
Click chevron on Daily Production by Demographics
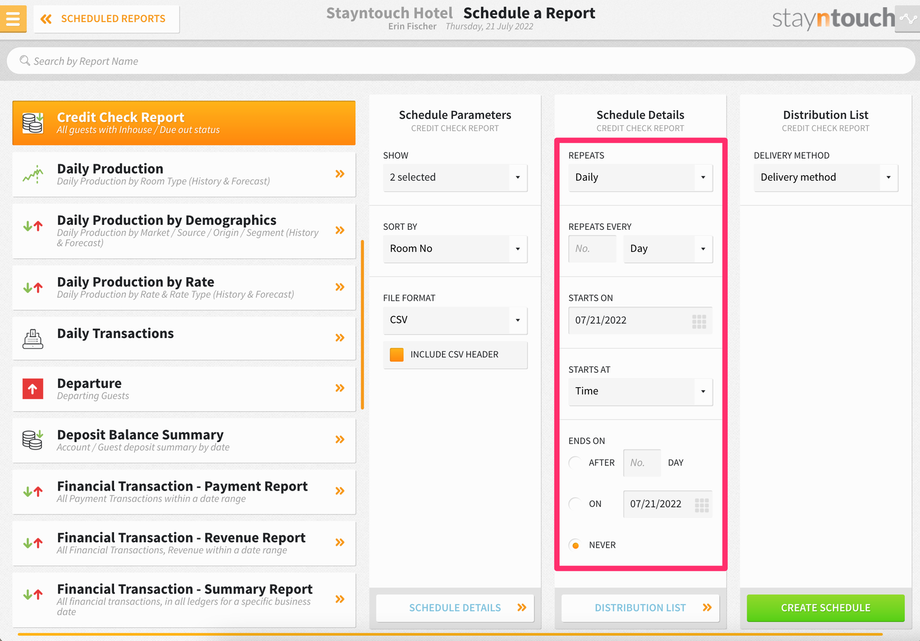coord(340,230)
